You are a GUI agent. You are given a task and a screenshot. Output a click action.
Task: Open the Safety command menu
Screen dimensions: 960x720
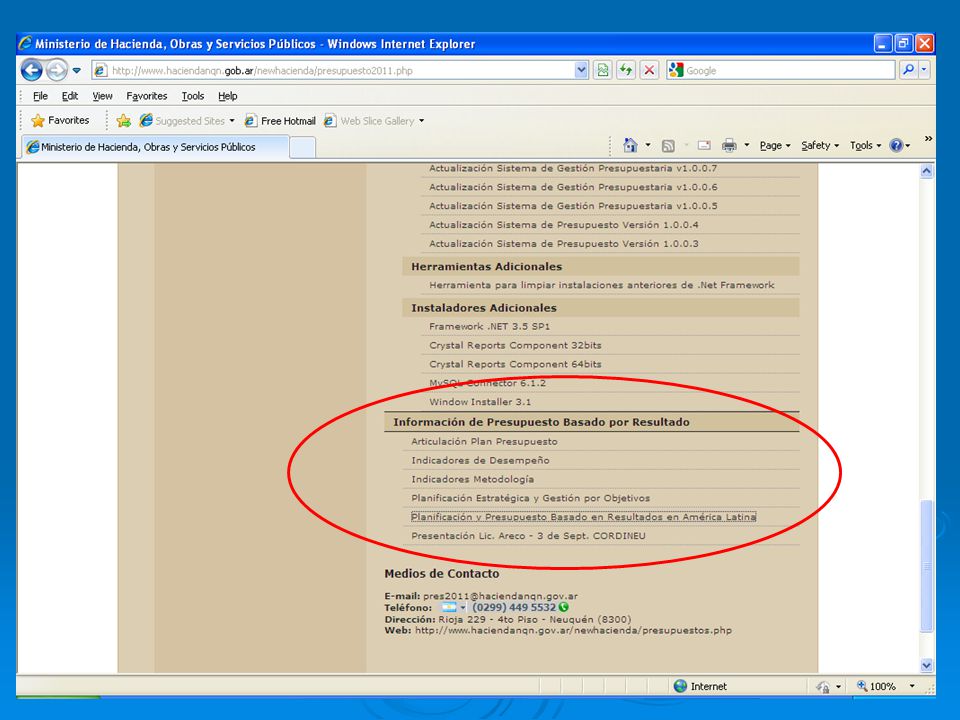tap(820, 145)
